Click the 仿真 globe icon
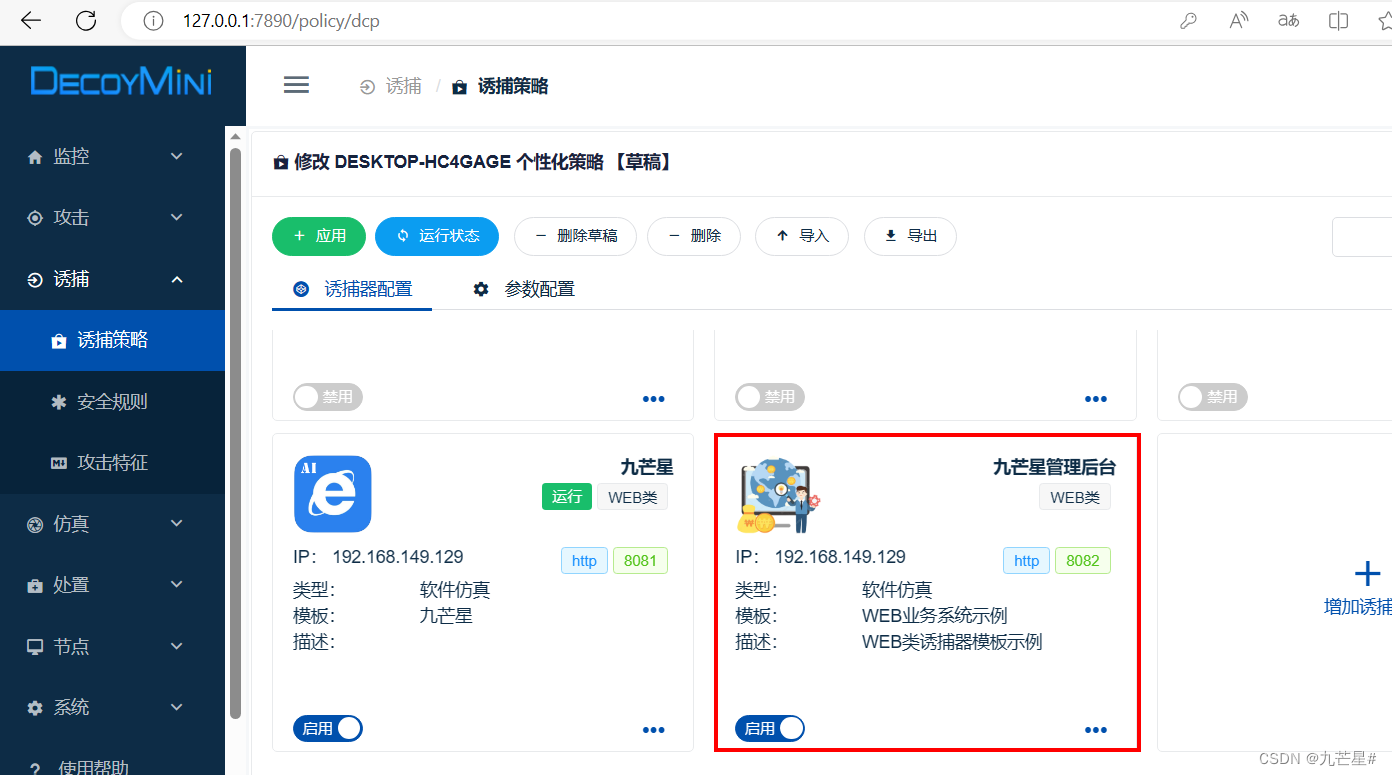 pyautogui.click(x=35, y=524)
